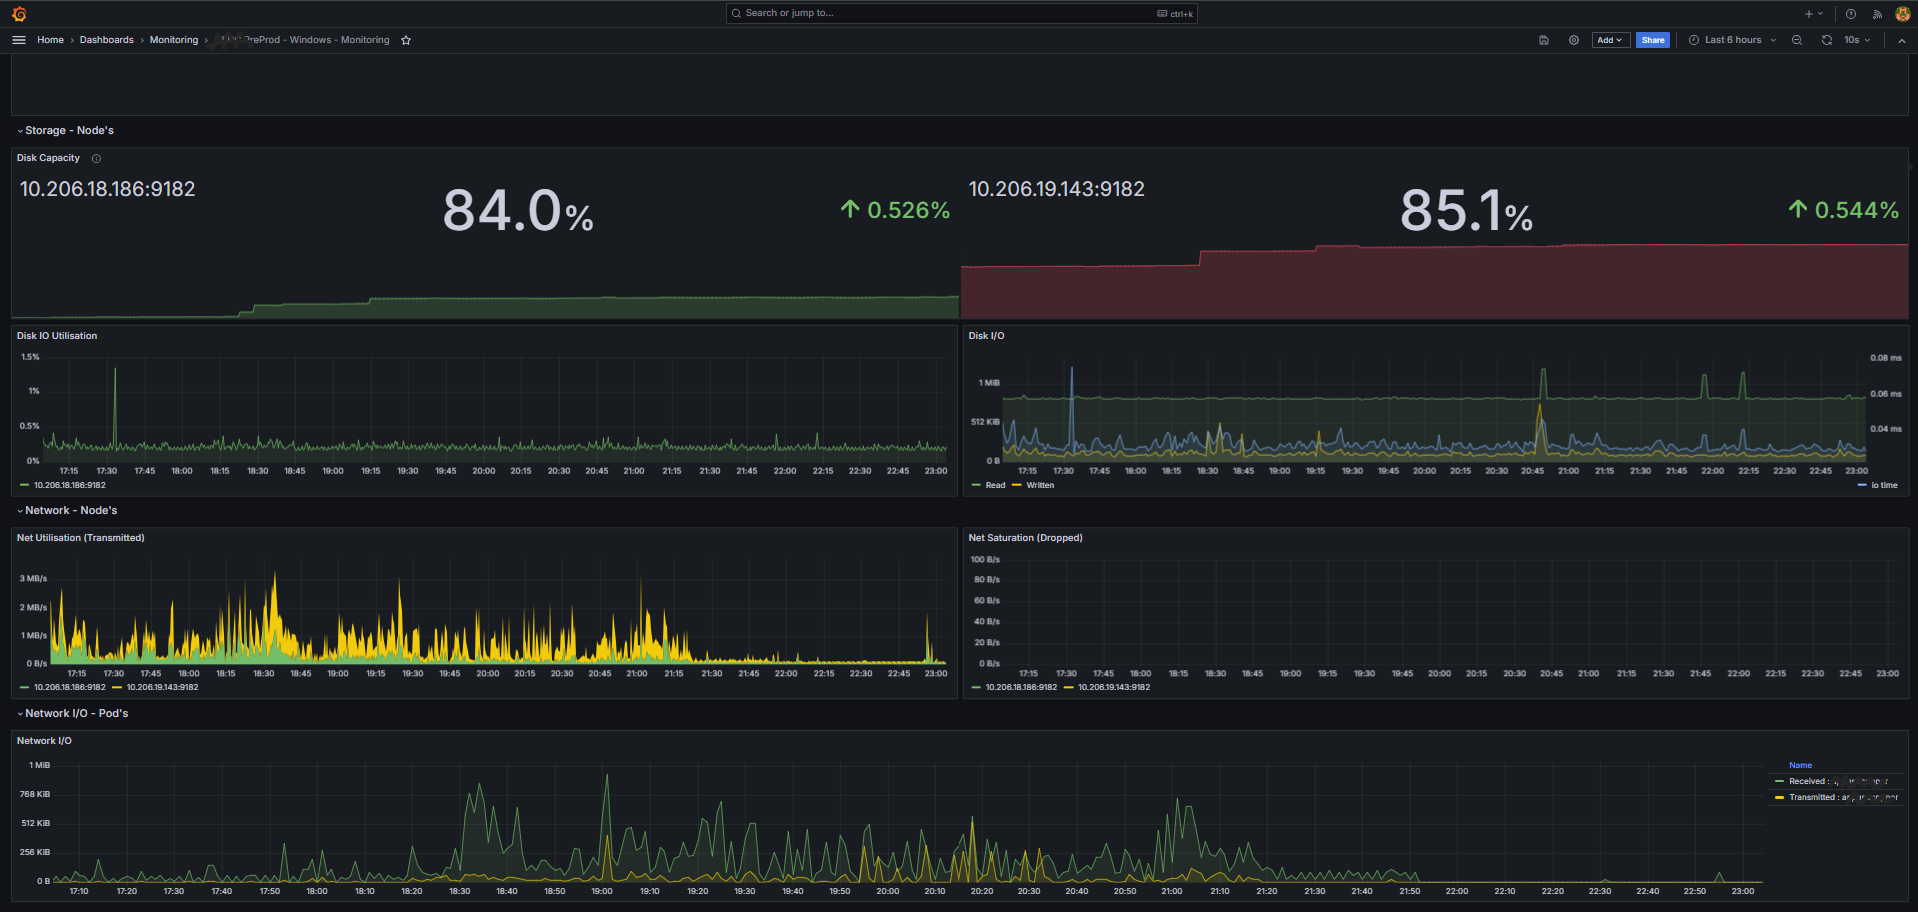1918x912 pixels.
Task: Open dashboard settings gear icon
Action: [x=1574, y=40]
